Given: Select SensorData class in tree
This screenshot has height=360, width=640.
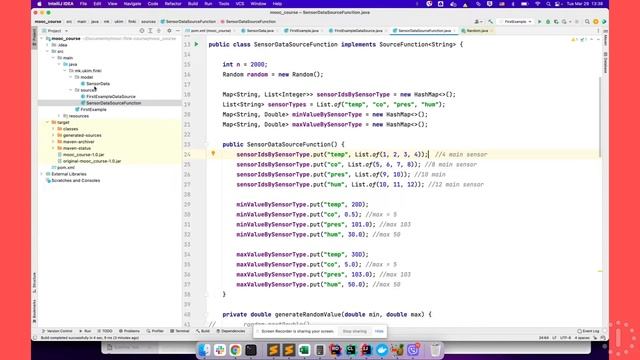Looking at the screenshot, I should [x=98, y=84].
